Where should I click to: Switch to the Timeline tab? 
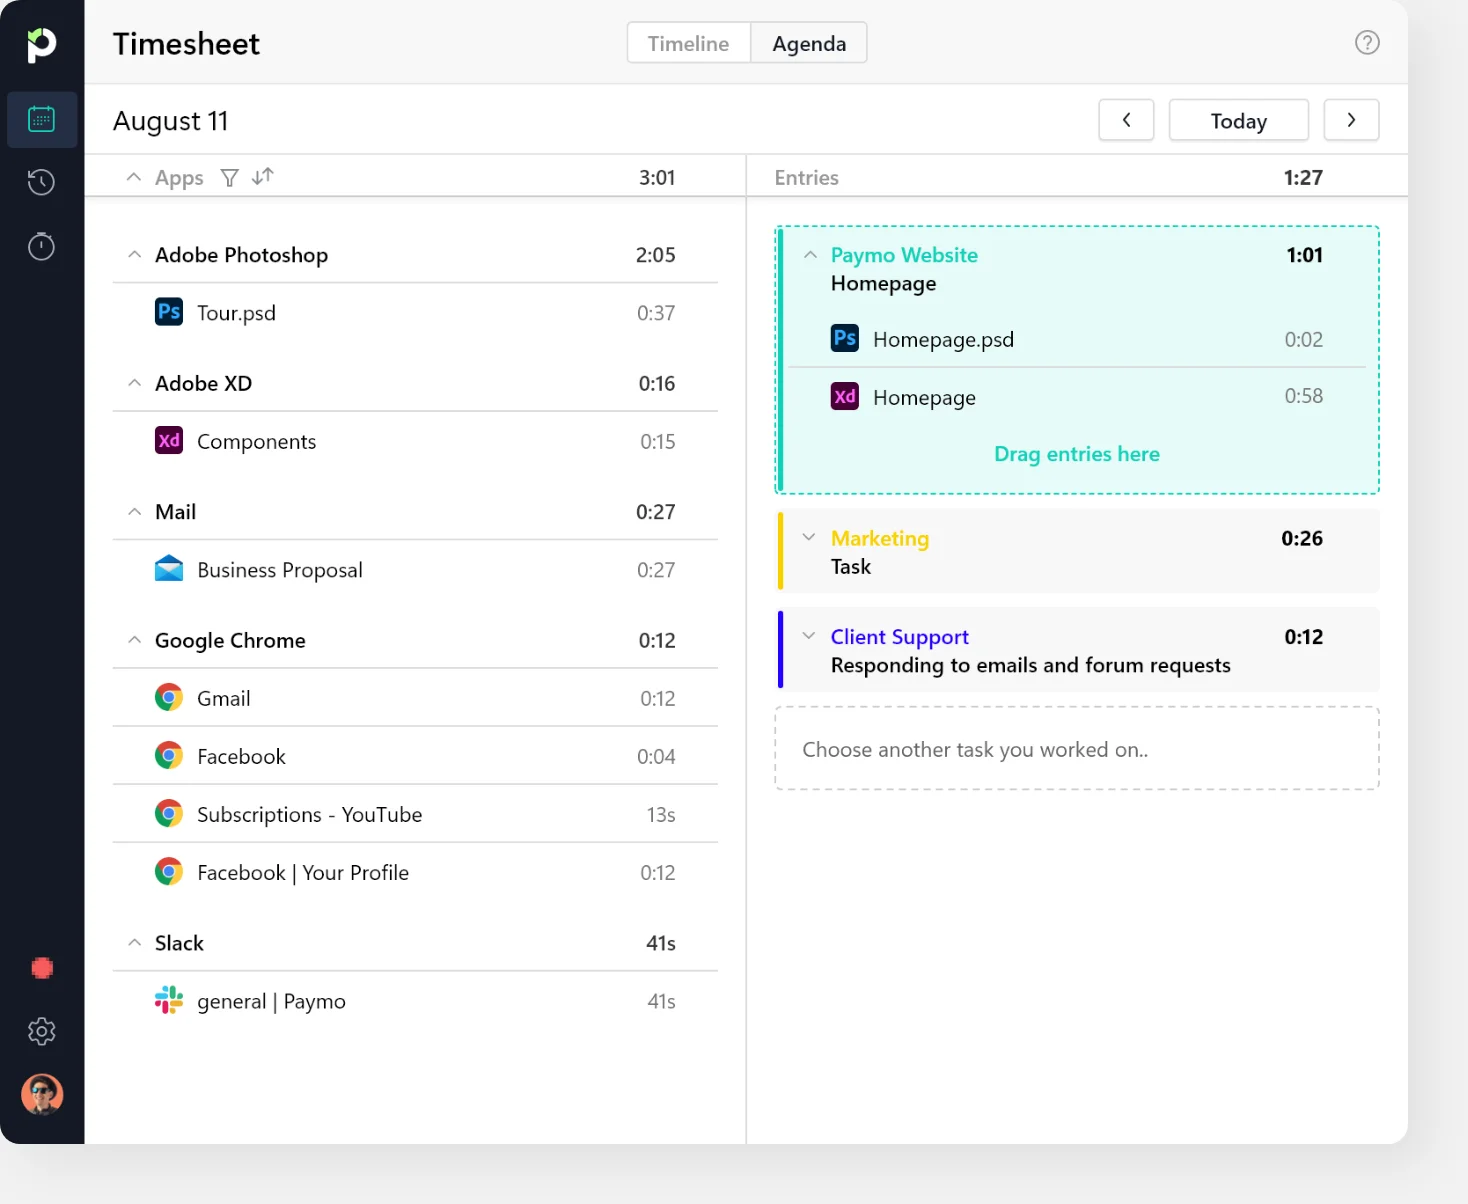[x=689, y=43]
